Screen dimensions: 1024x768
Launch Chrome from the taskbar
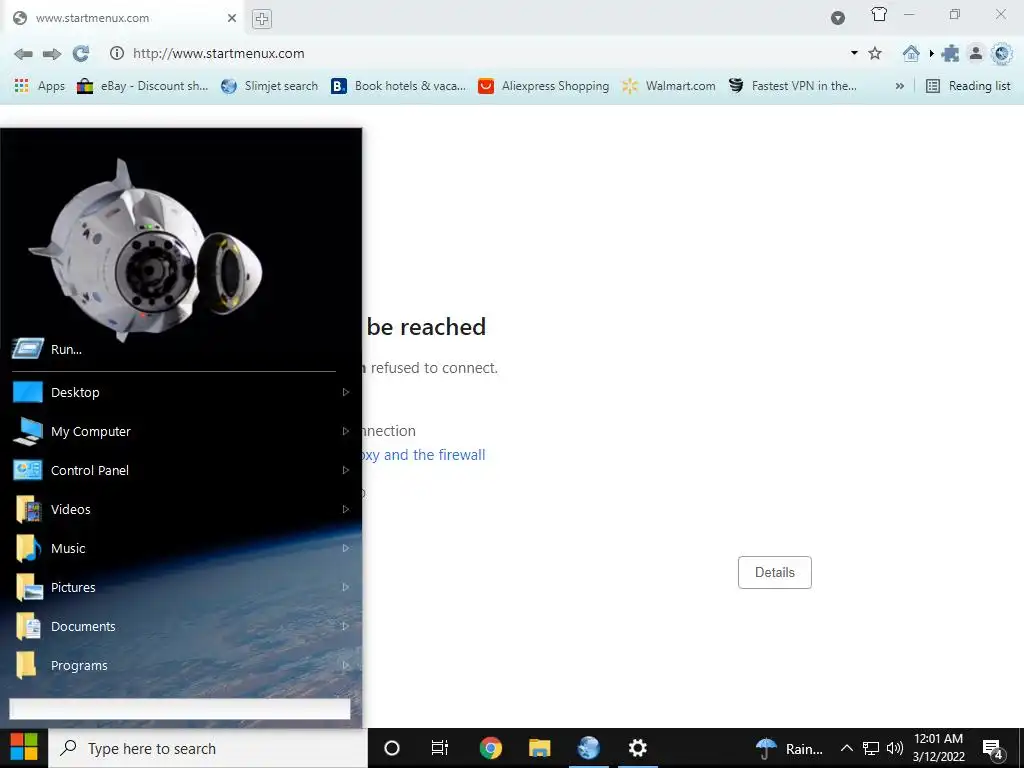point(490,748)
